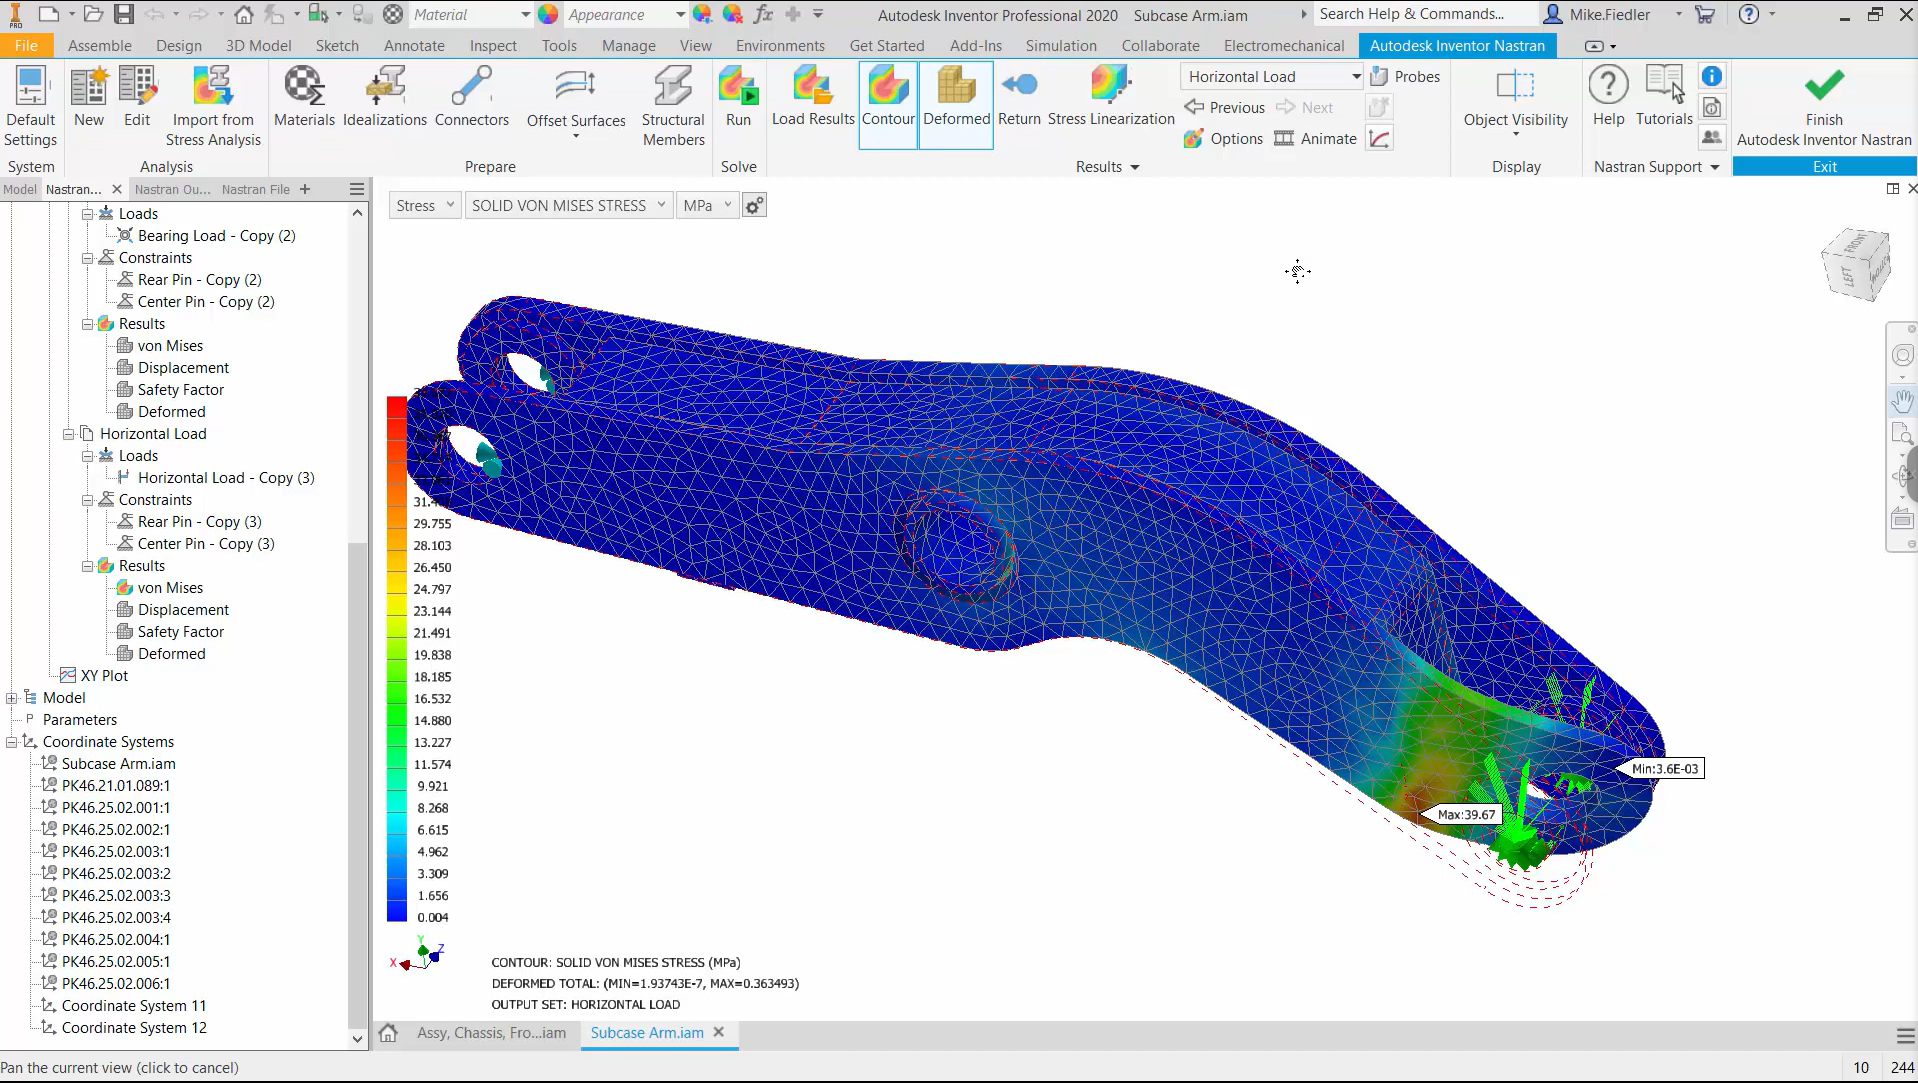This screenshot has height=1083, width=1918.
Task: Toggle the Contour display
Action: (x=888, y=104)
